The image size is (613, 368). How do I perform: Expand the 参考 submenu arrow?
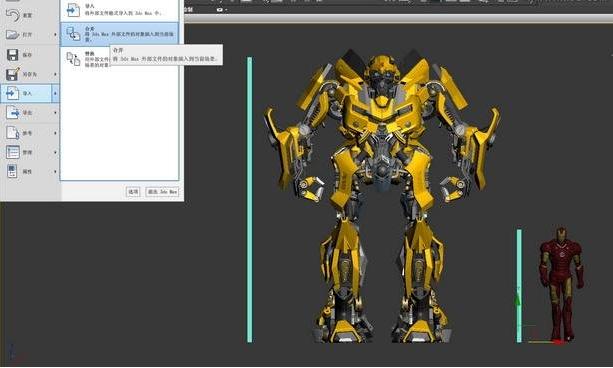click(55, 133)
